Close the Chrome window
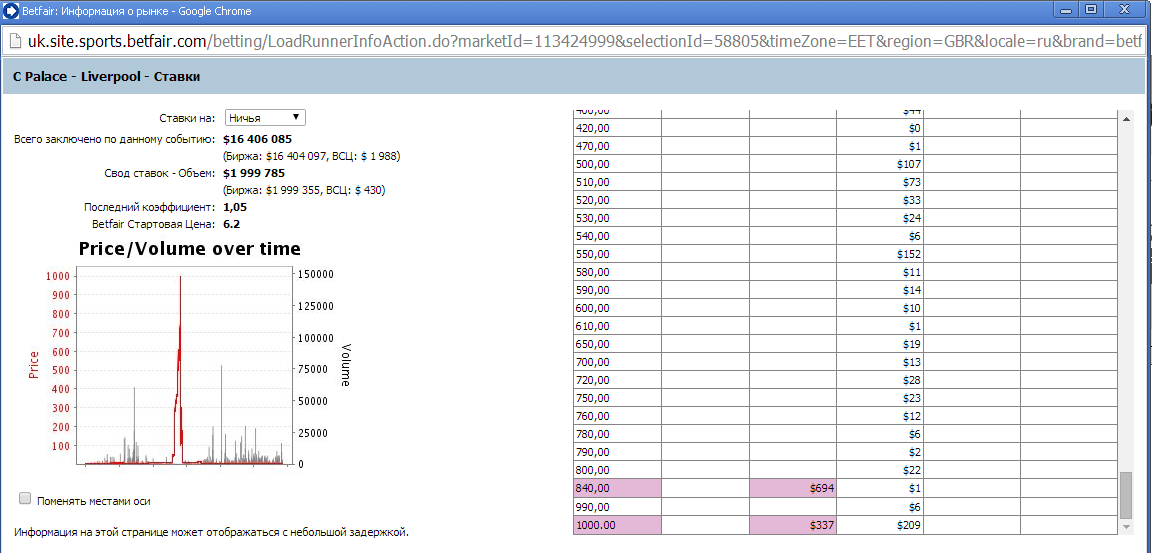The width and height of the screenshot is (1152, 553). (1125, 10)
